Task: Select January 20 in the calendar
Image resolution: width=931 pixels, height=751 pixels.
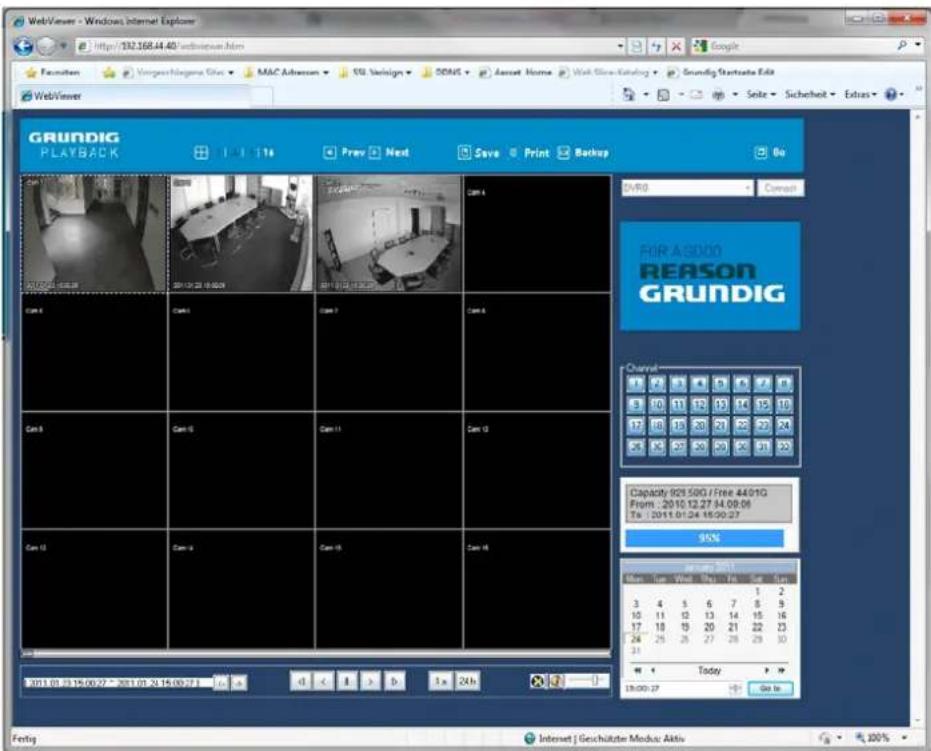Action: [x=709, y=627]
